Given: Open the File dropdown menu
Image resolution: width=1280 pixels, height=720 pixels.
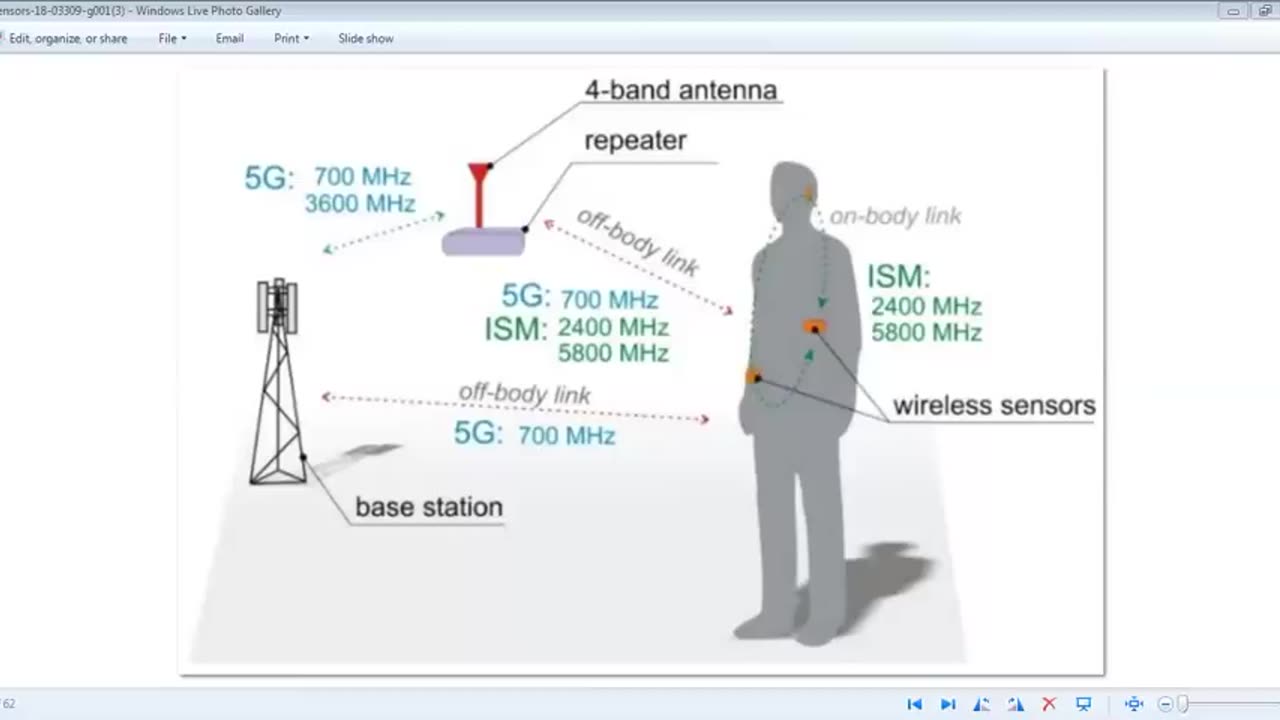Looking at the screenshot, I should [172, 38].
